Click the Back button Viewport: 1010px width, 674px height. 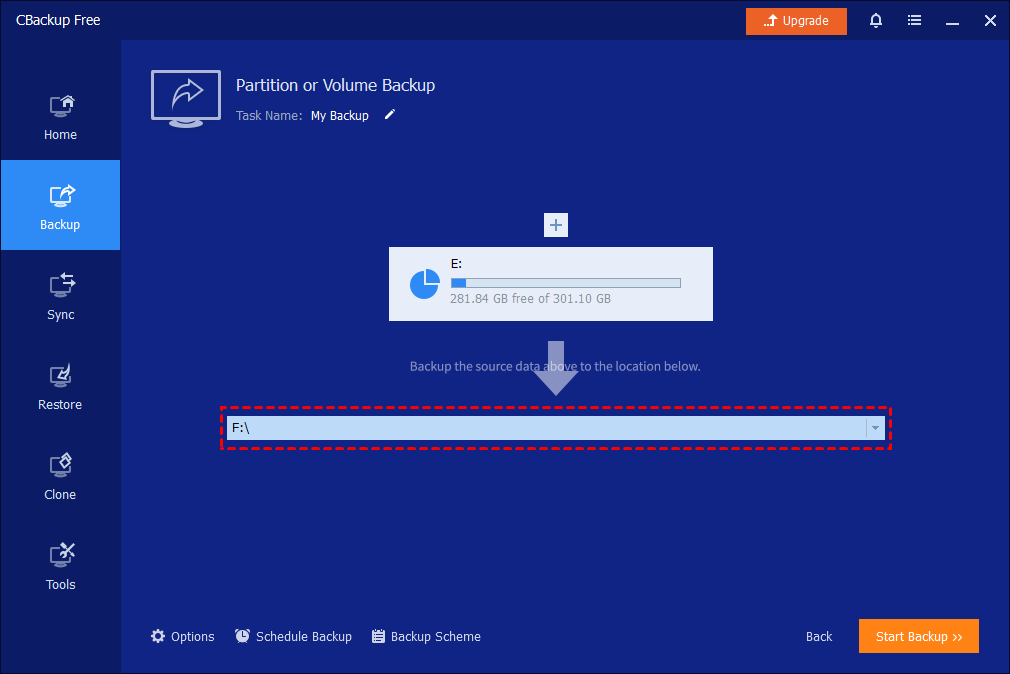coord(819,636)
